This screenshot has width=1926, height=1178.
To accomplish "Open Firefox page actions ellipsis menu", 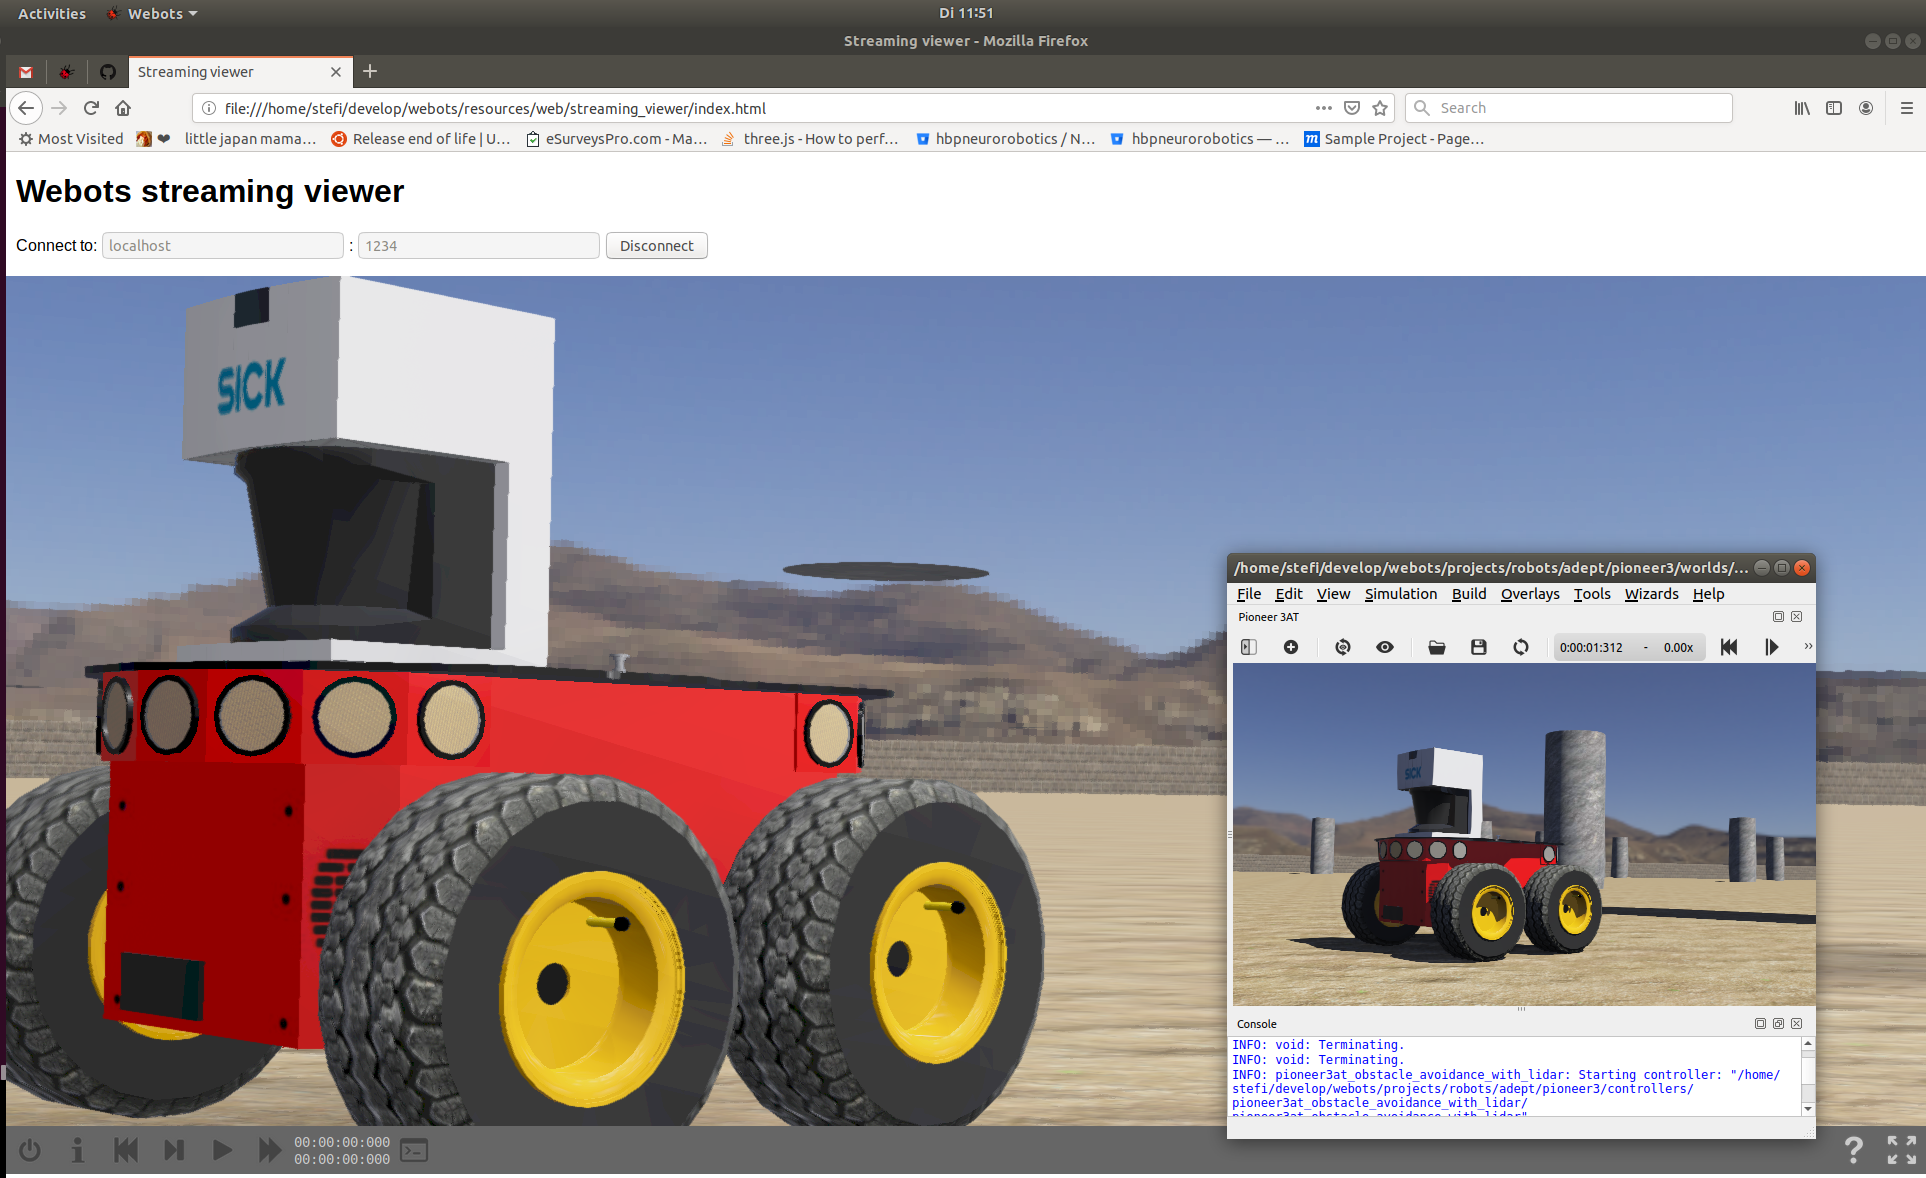I will [1323, 108].
